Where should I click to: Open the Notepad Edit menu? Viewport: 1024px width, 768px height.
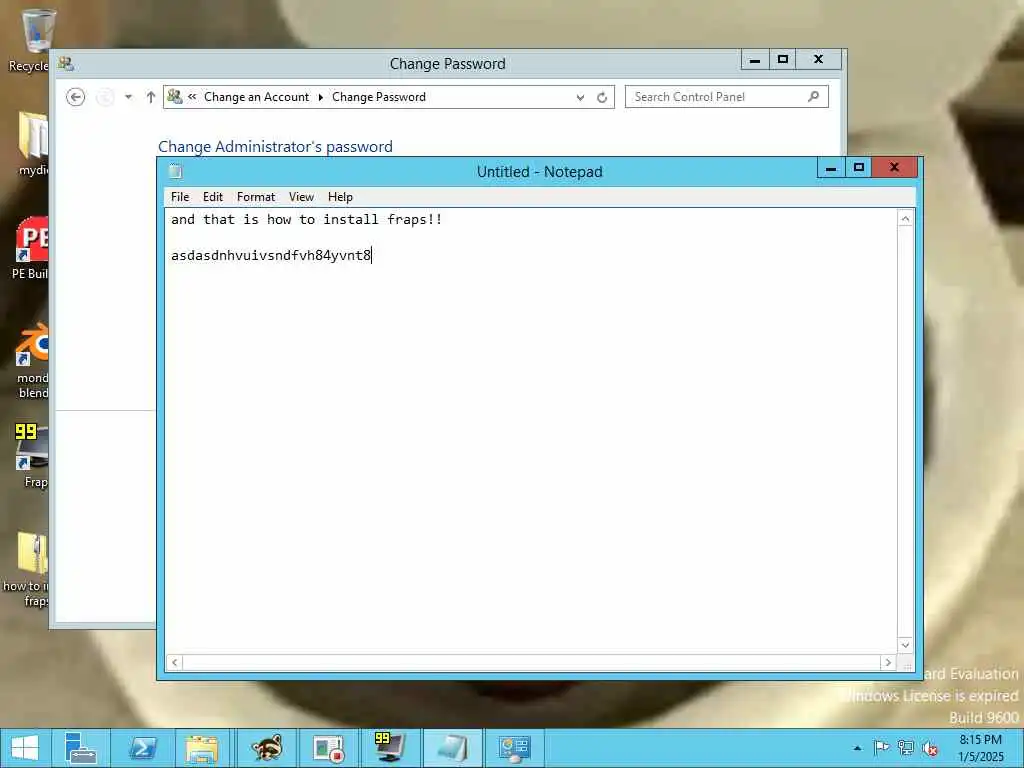pyautogui.click(x=212, y=197)
